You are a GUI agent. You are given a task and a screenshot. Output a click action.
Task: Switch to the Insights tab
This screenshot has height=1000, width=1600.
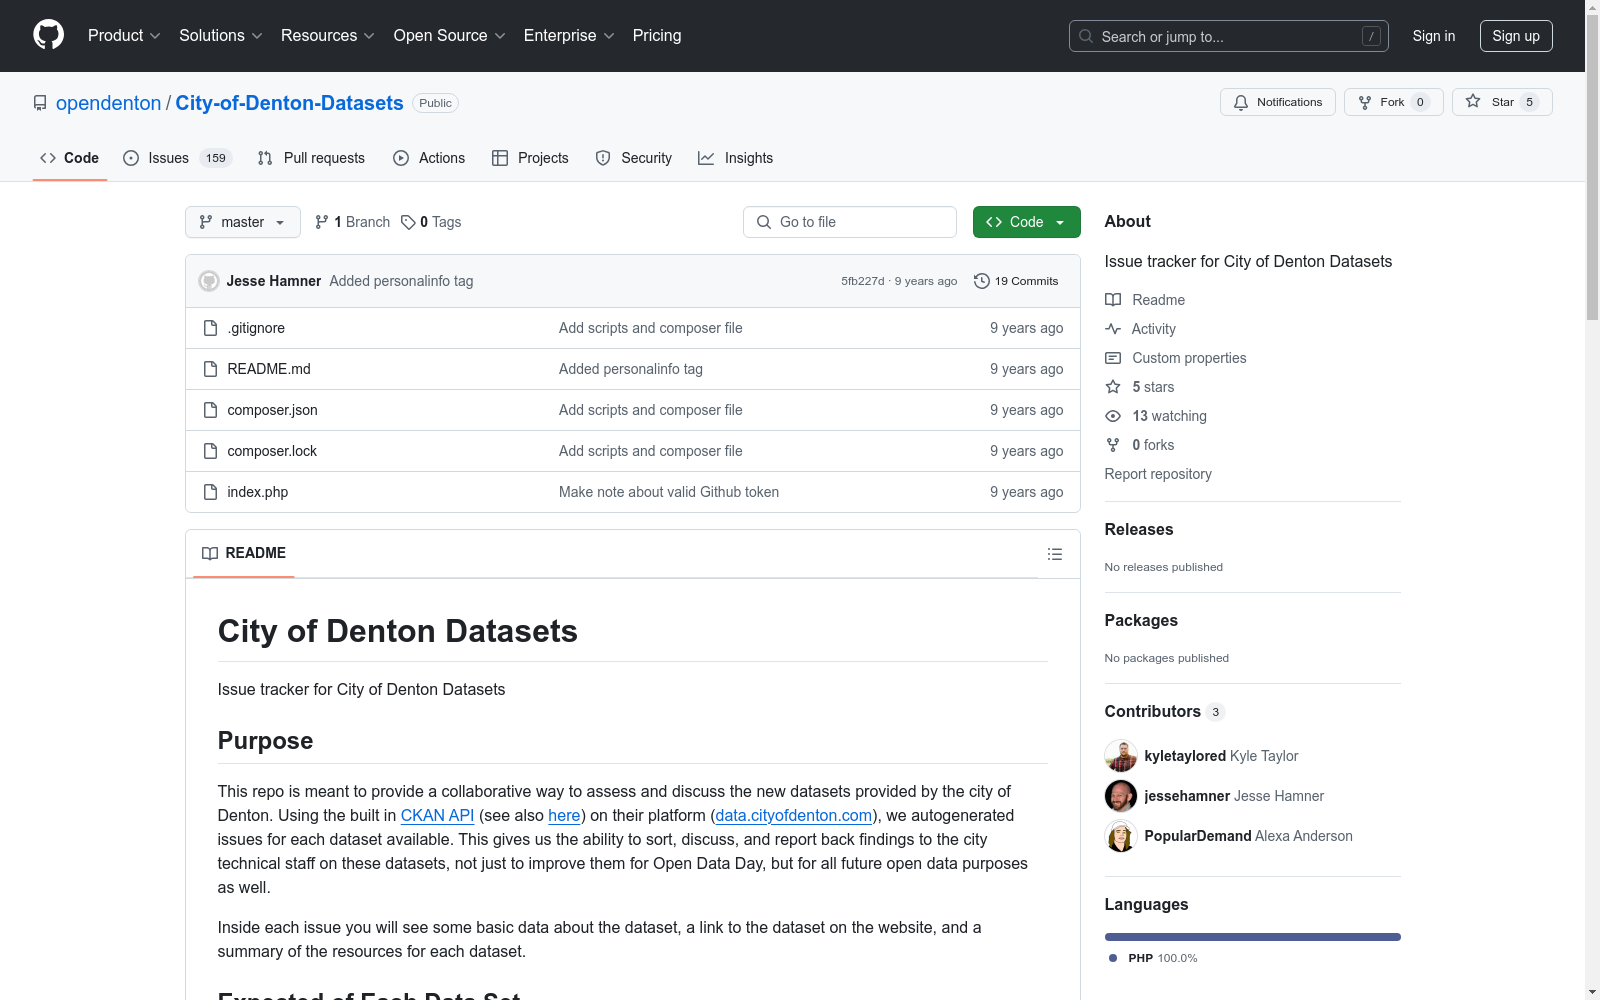tap(735, 158)
